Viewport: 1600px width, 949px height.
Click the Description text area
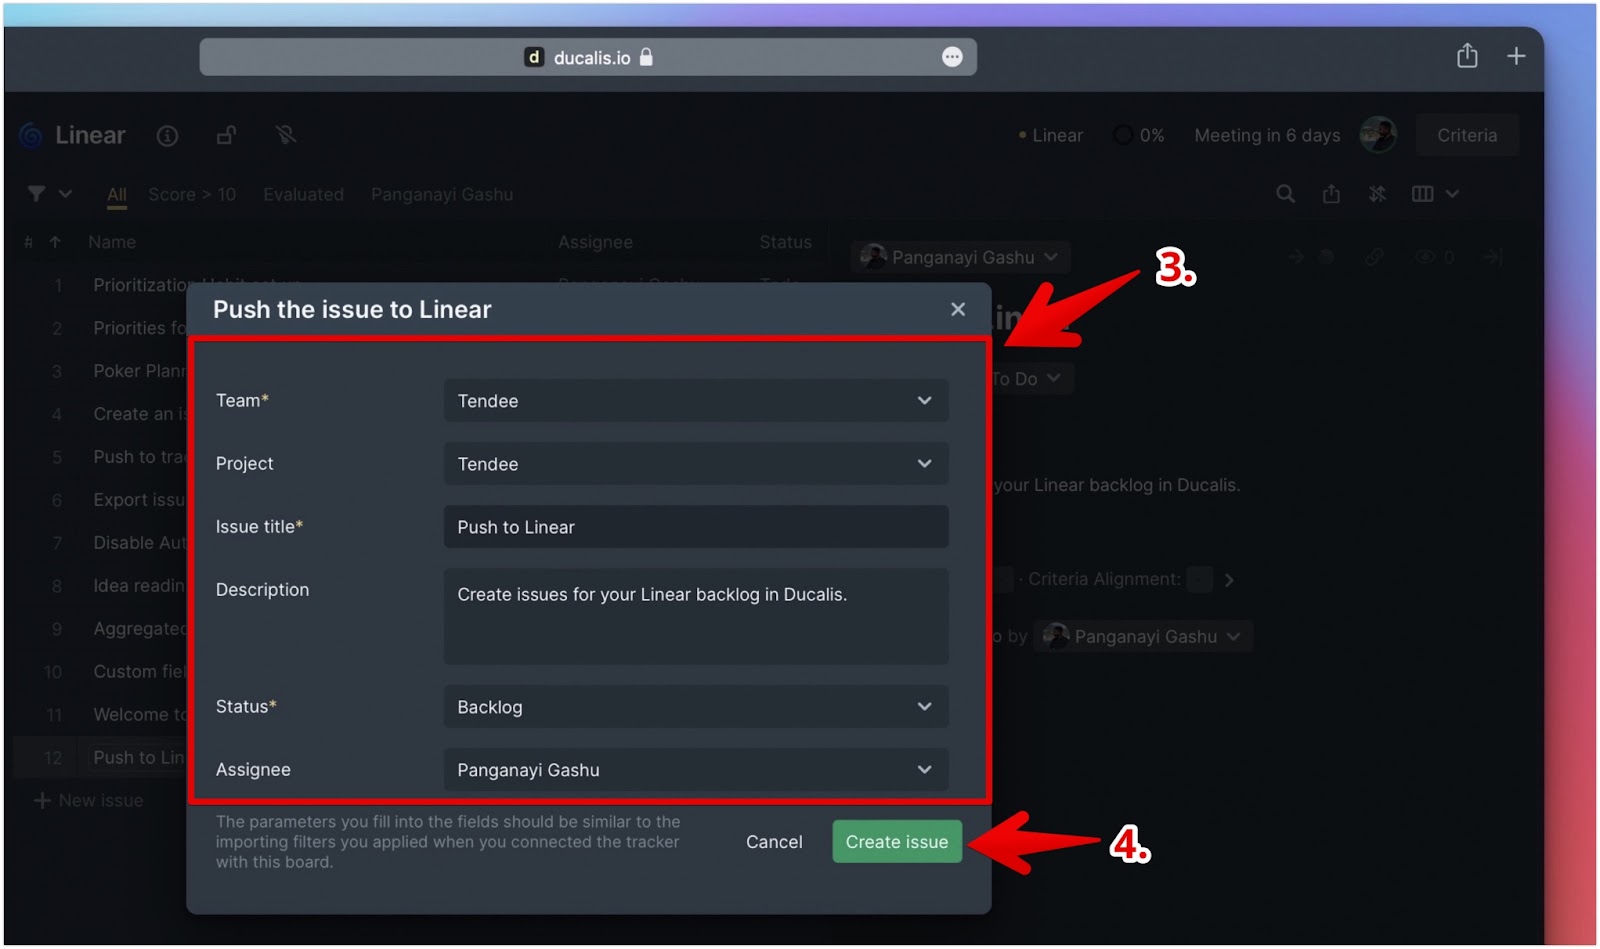(x=696, y=617)
